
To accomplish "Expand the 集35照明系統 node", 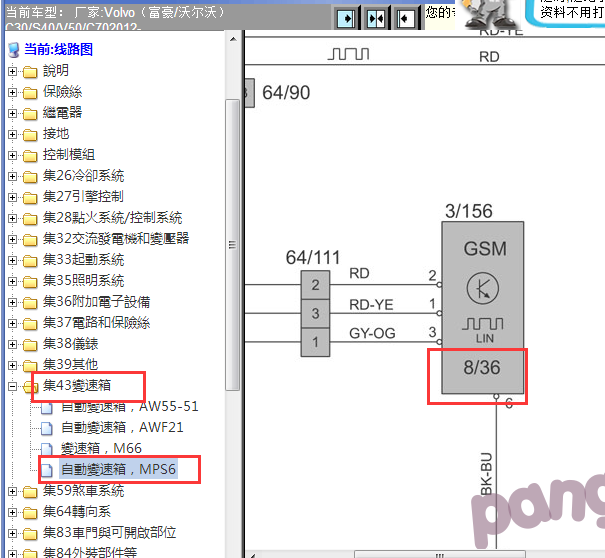I will (12, 281).
